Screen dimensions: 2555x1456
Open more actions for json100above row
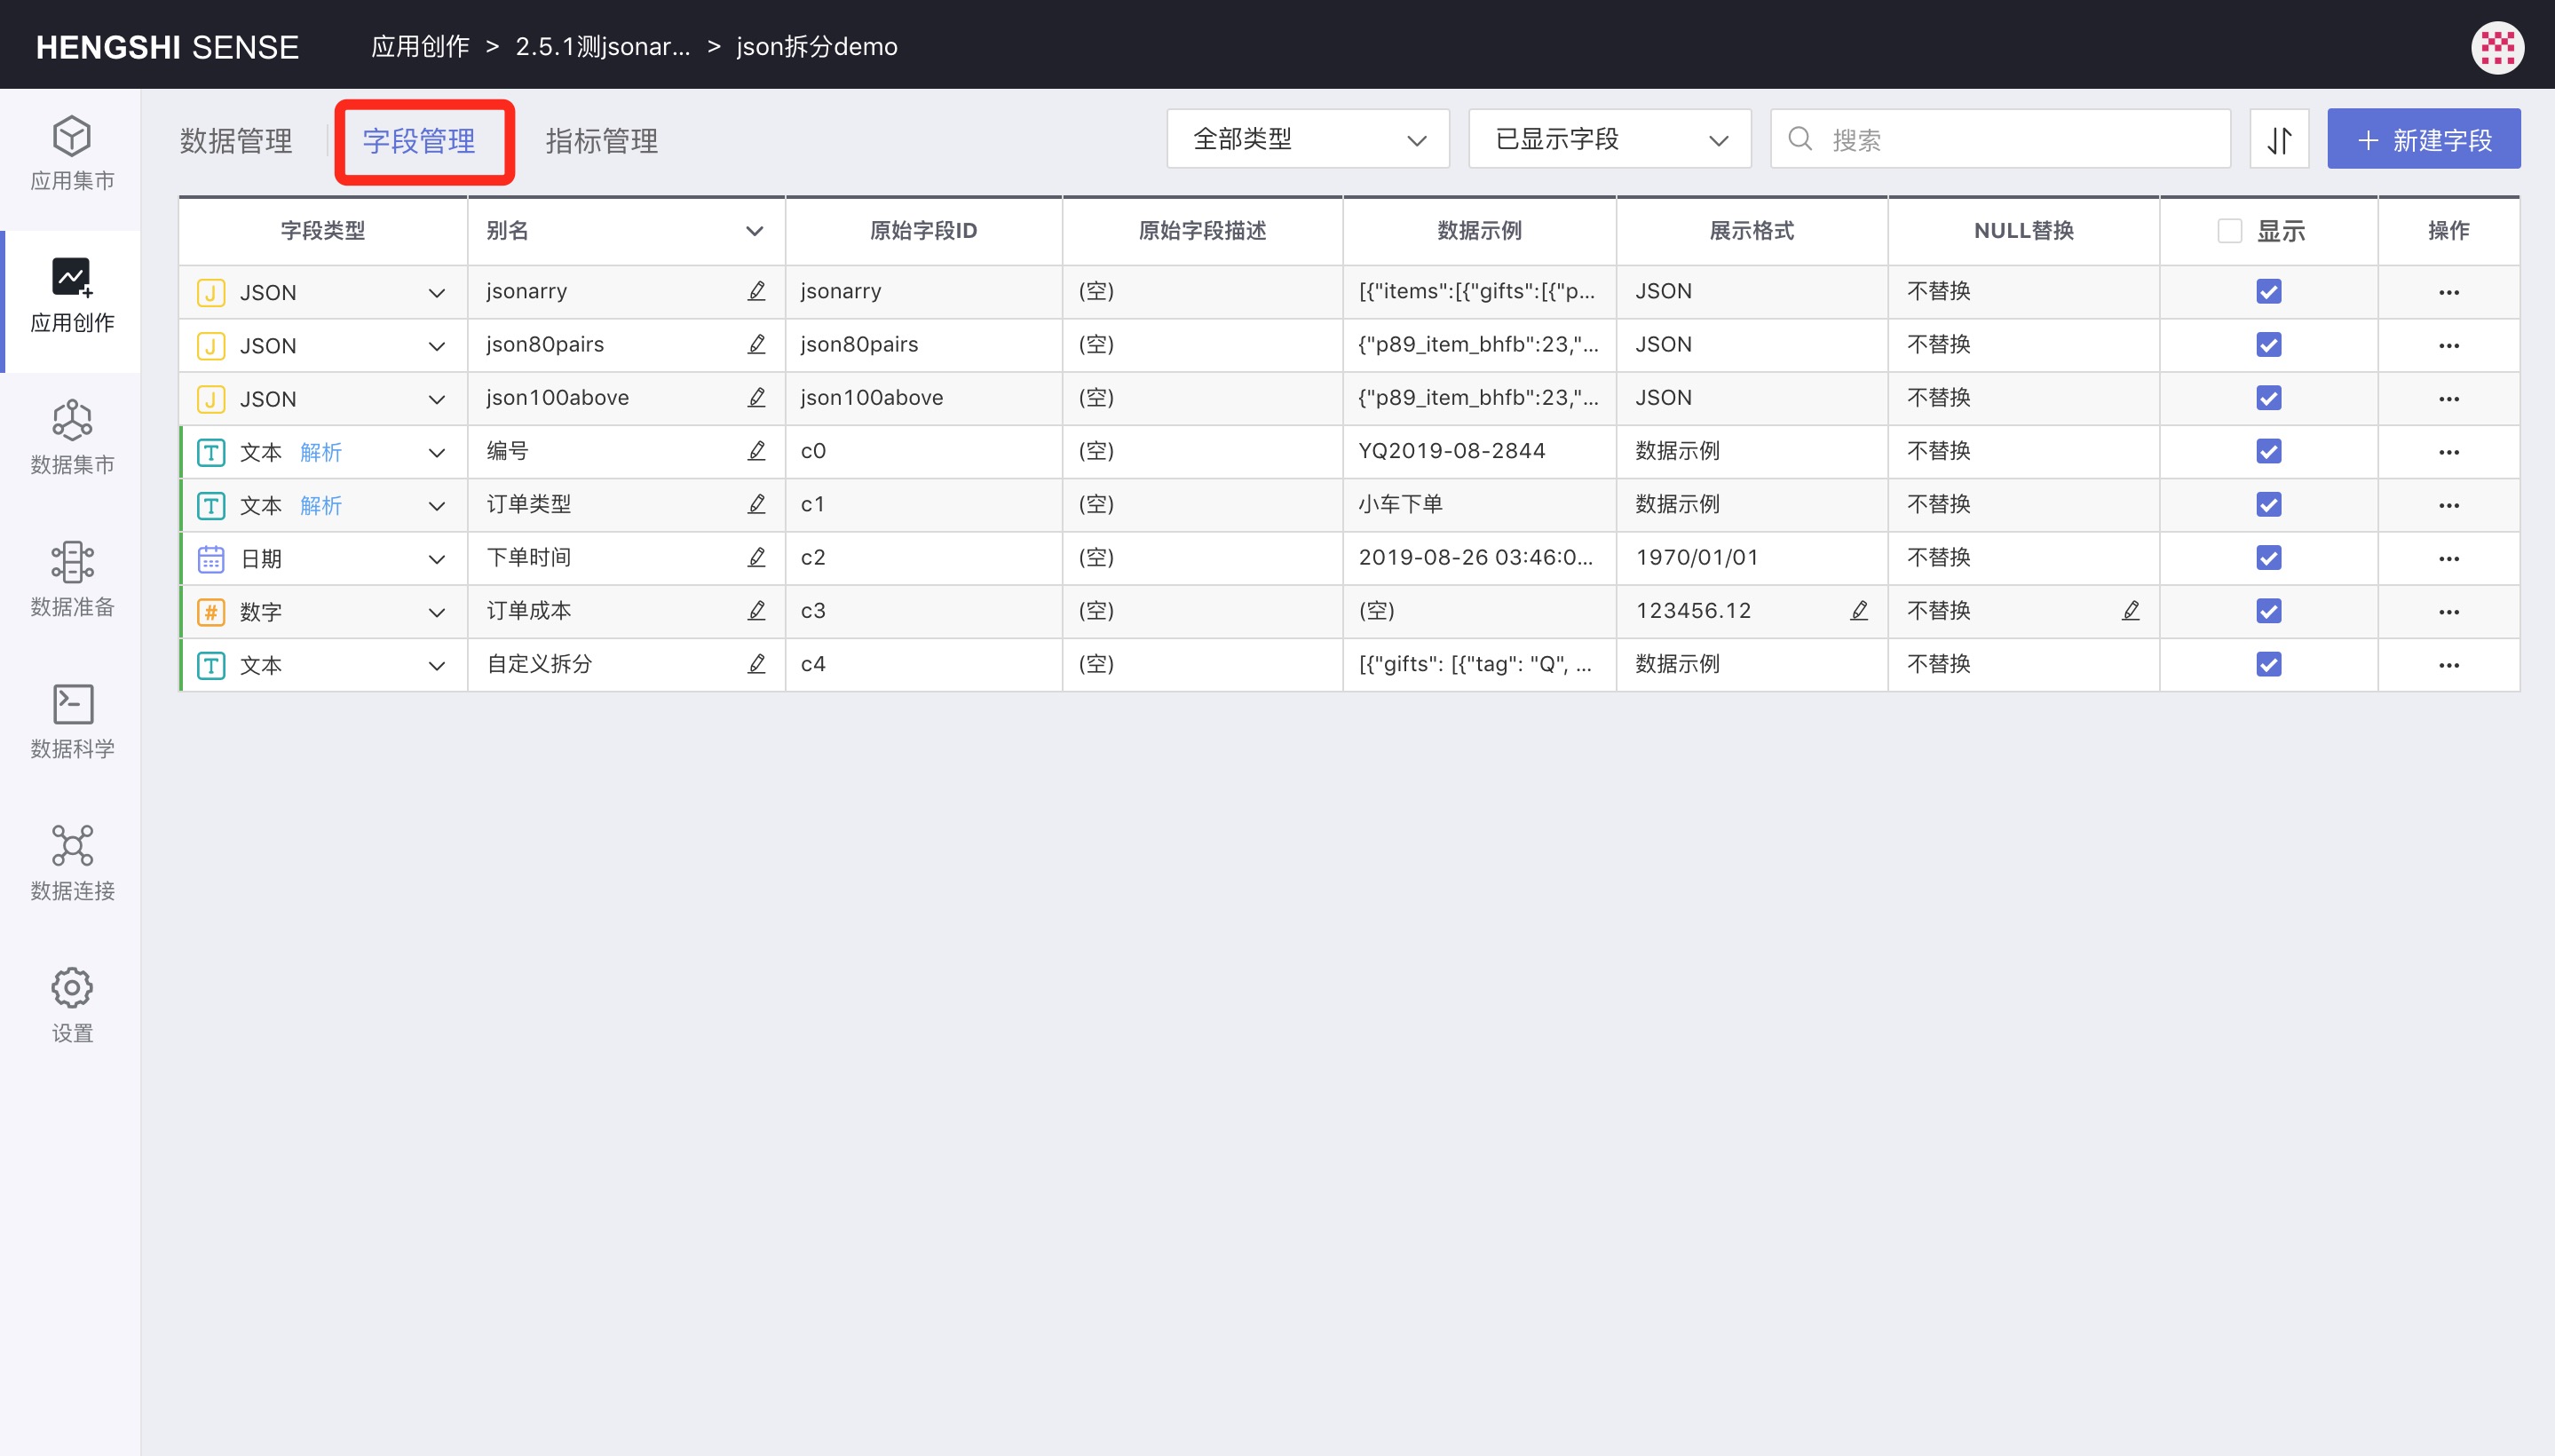(2449, 399)
